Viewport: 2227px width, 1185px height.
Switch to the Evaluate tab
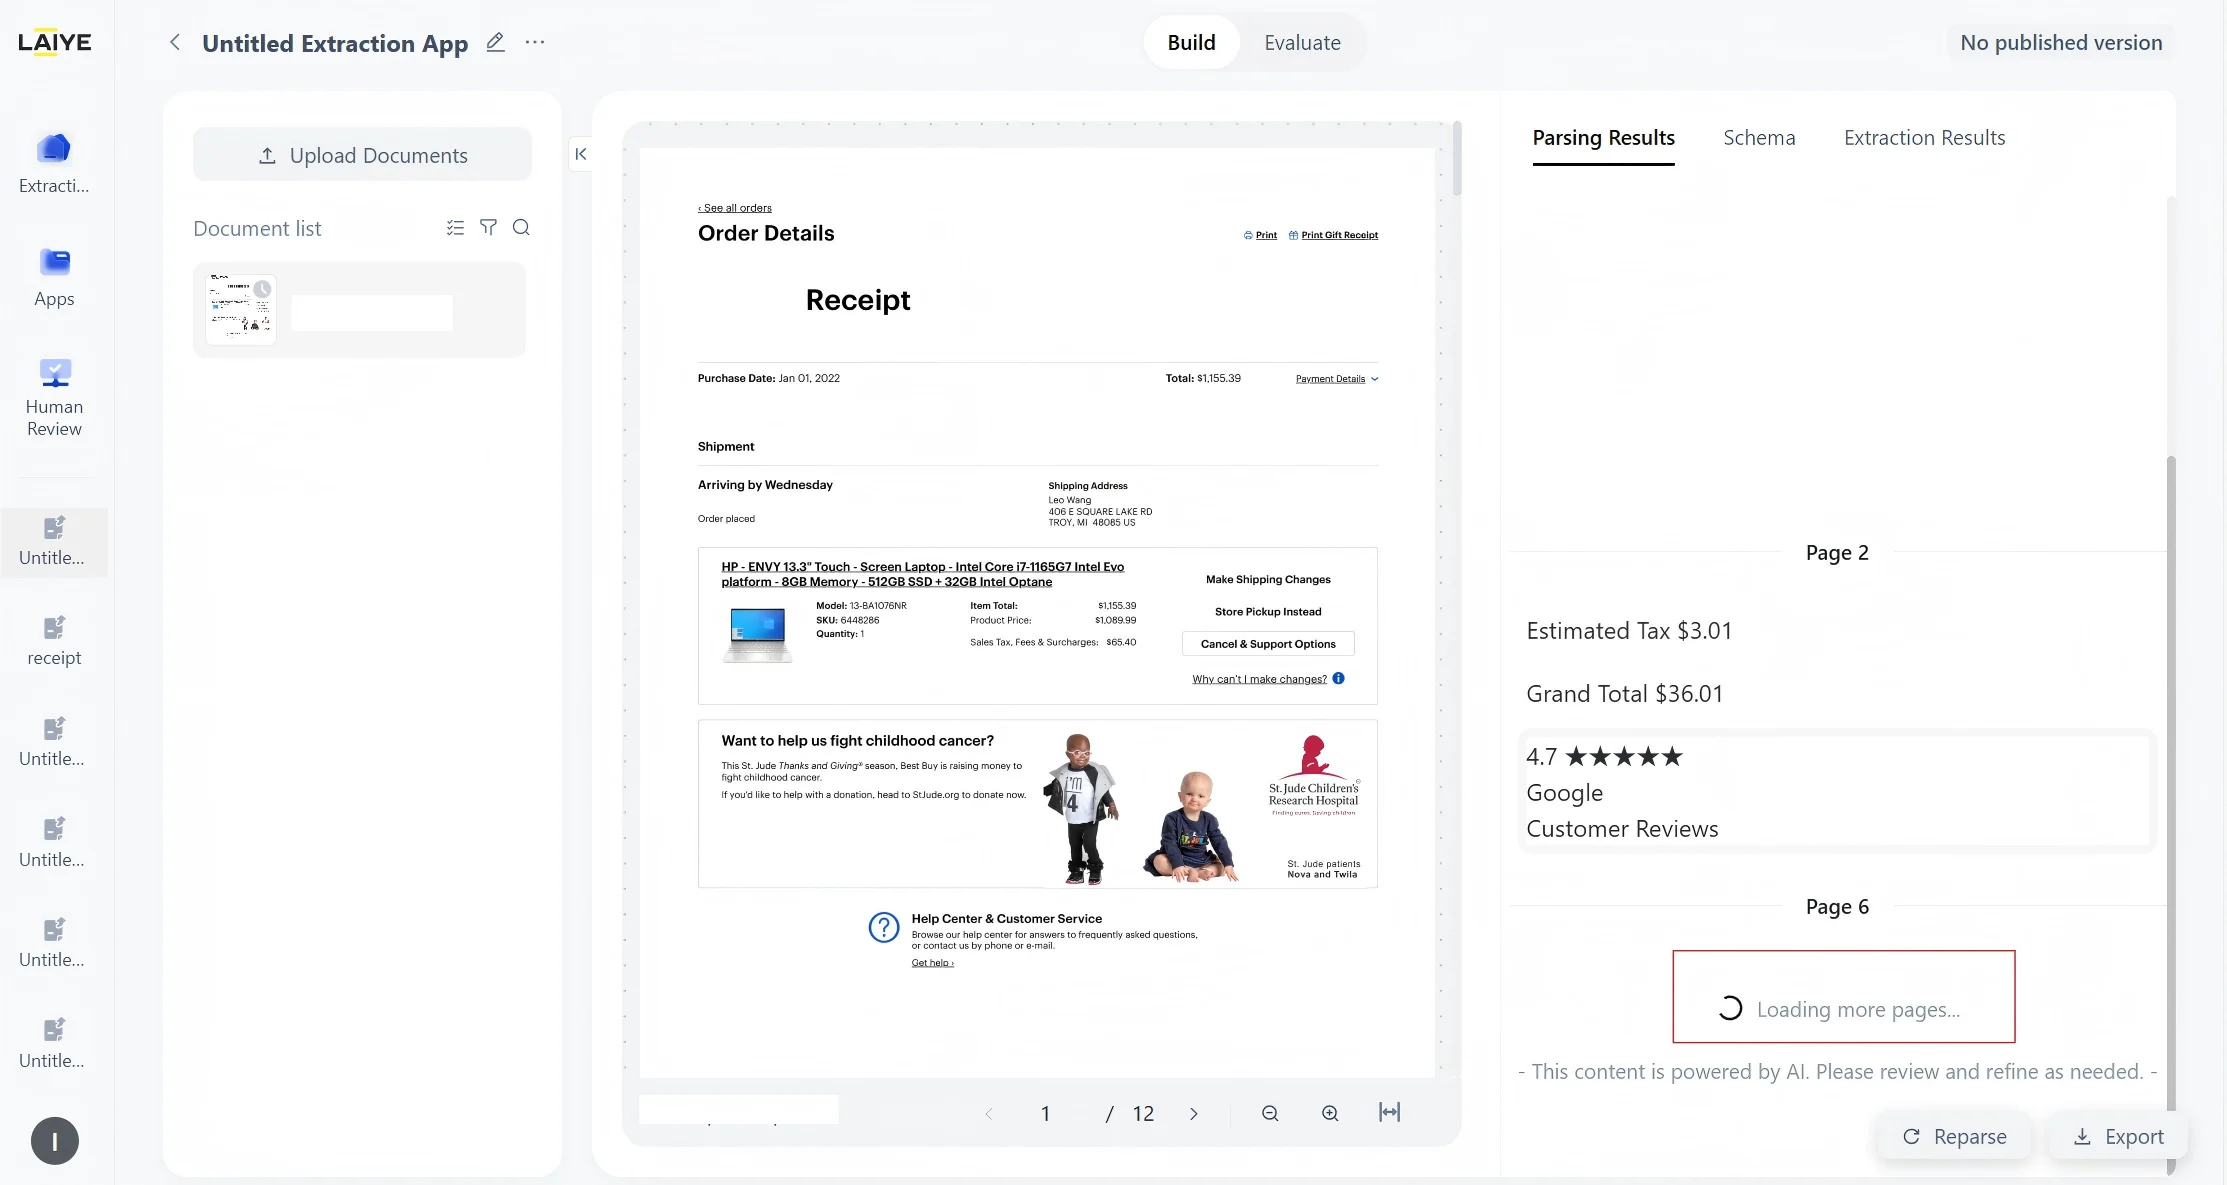1302,43
